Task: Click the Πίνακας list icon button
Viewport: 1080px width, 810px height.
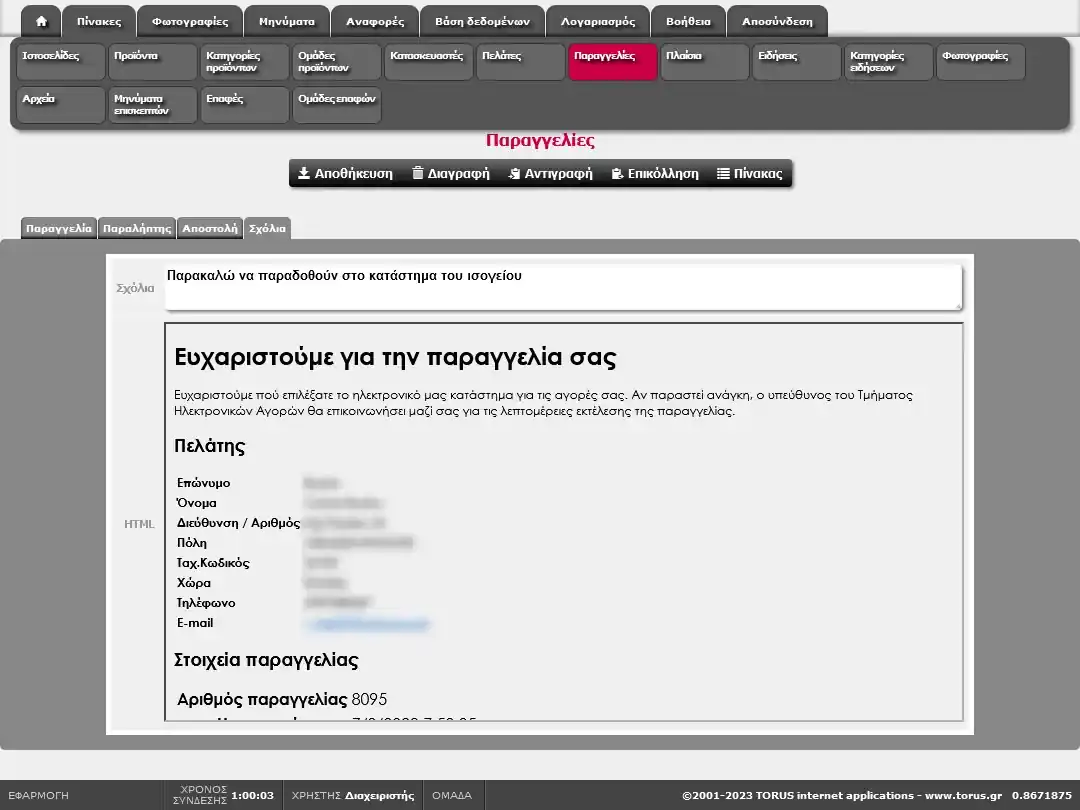Action: (x=750, y=173)
